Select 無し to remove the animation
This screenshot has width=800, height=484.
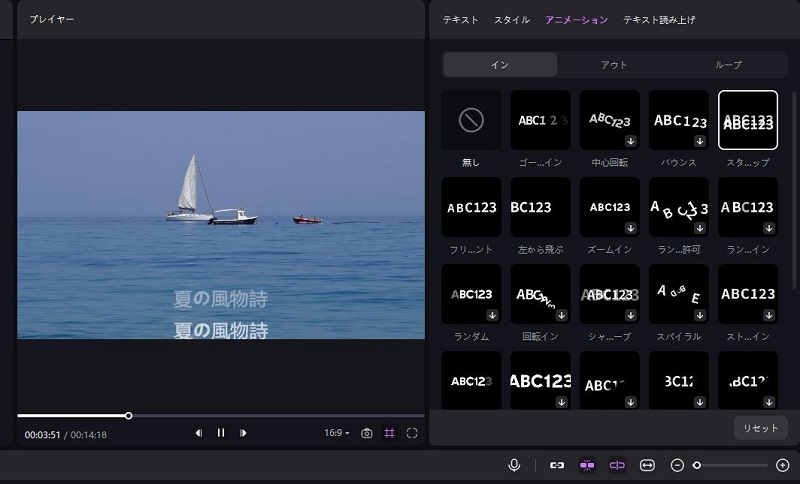[471, 121]
